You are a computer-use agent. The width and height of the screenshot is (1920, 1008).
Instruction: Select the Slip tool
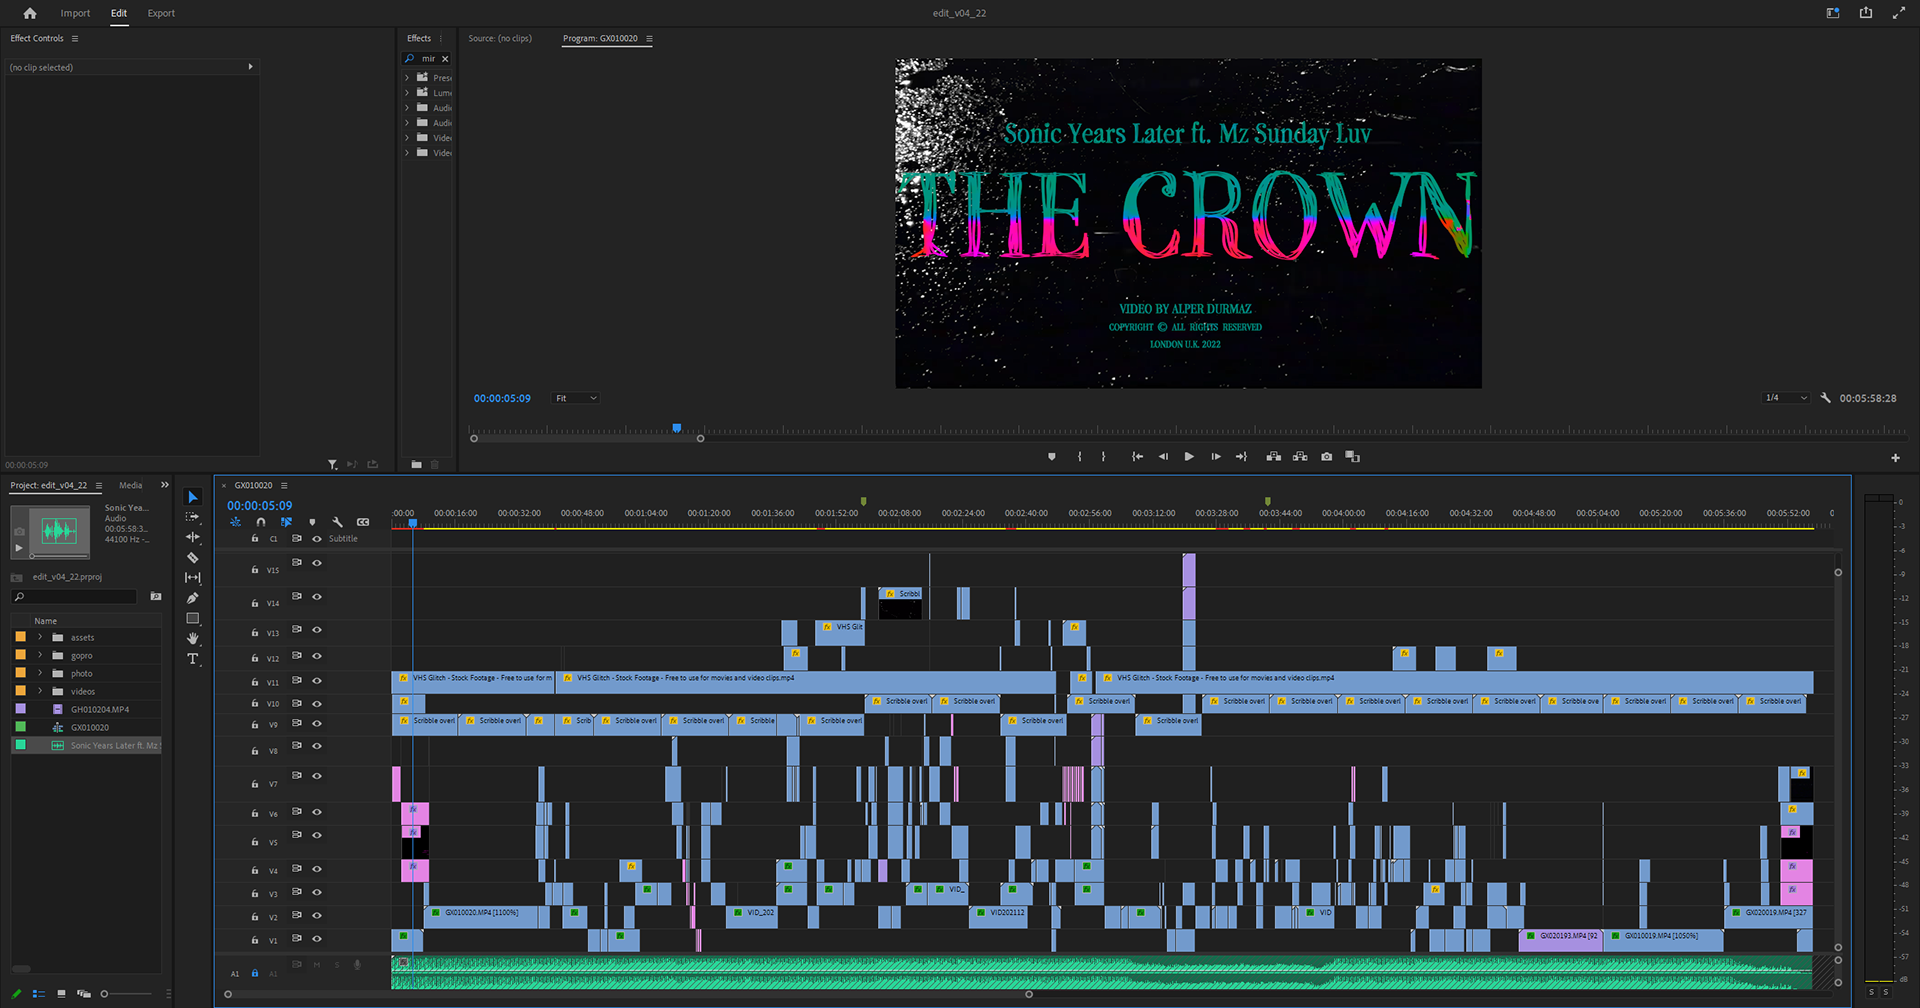pyautogui.click(x=193, y=578)
